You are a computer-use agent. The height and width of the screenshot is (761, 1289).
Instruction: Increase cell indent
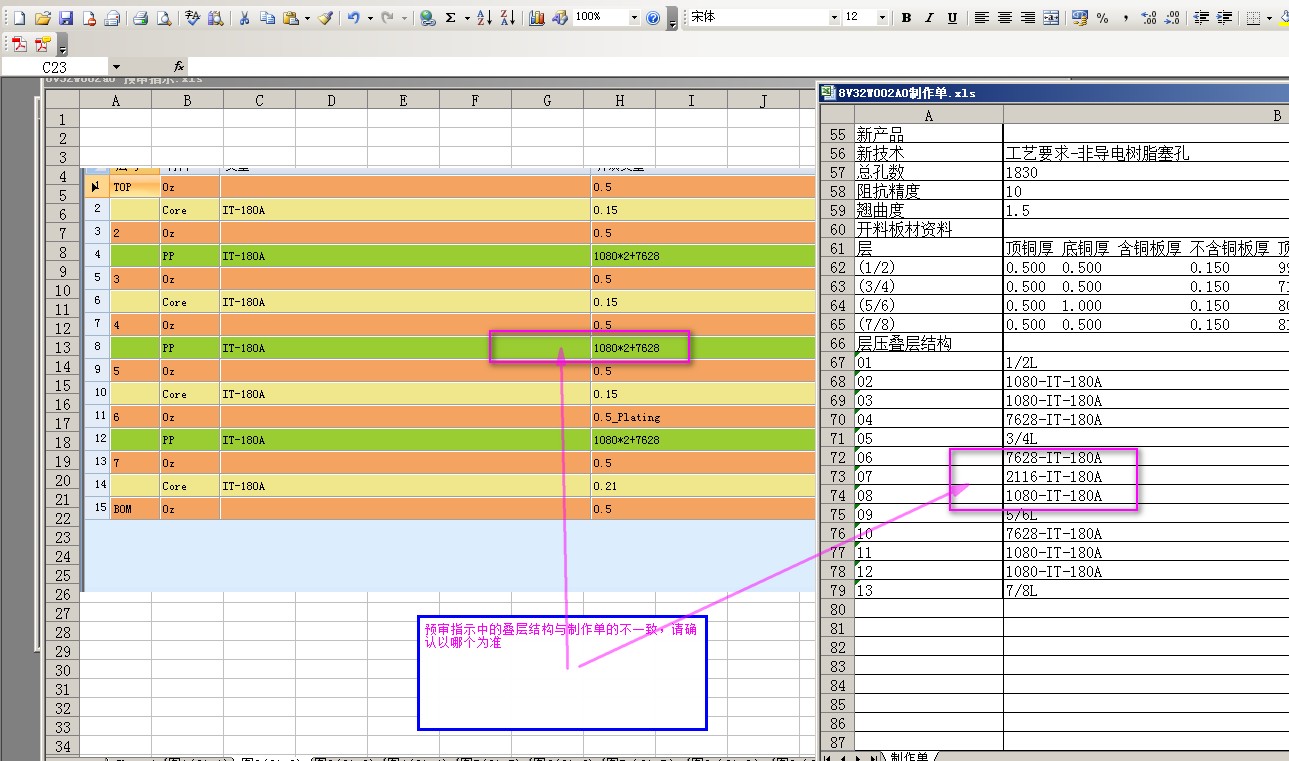tap(1224, 18)
